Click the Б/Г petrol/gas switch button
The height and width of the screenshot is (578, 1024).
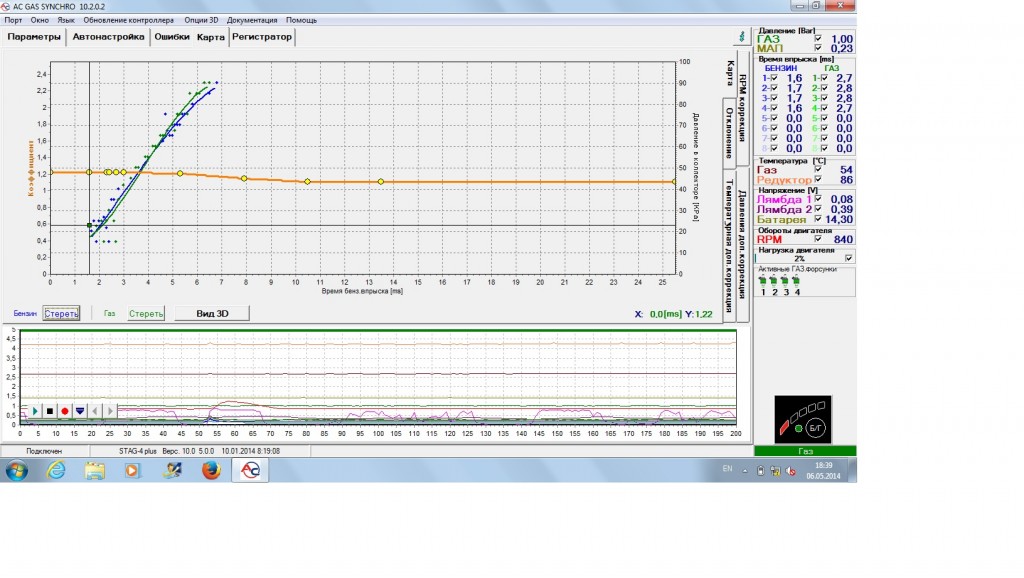pyautogui.click(x=816, y=428)
